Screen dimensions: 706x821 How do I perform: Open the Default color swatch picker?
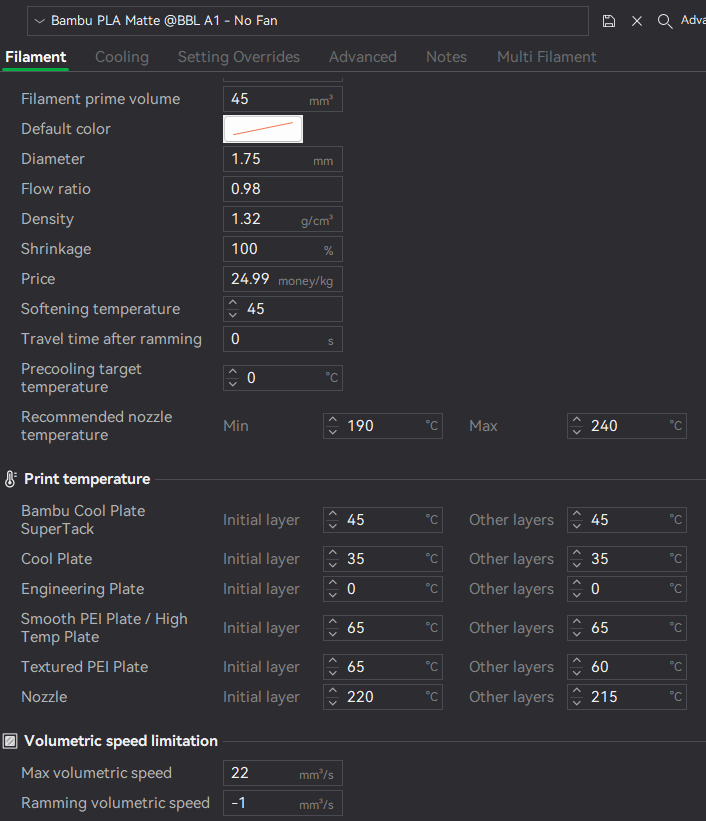(x=263, y=129)
